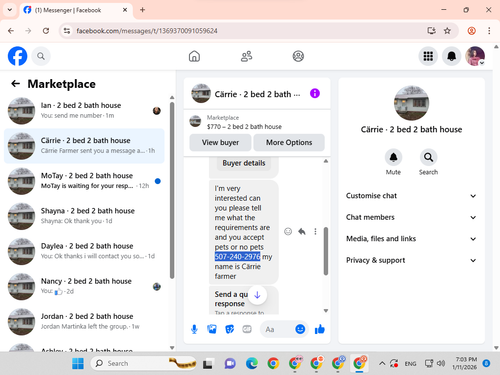Open conversation information purple icon
Viewport: 500px width, 375px height.
pos(315,93)
